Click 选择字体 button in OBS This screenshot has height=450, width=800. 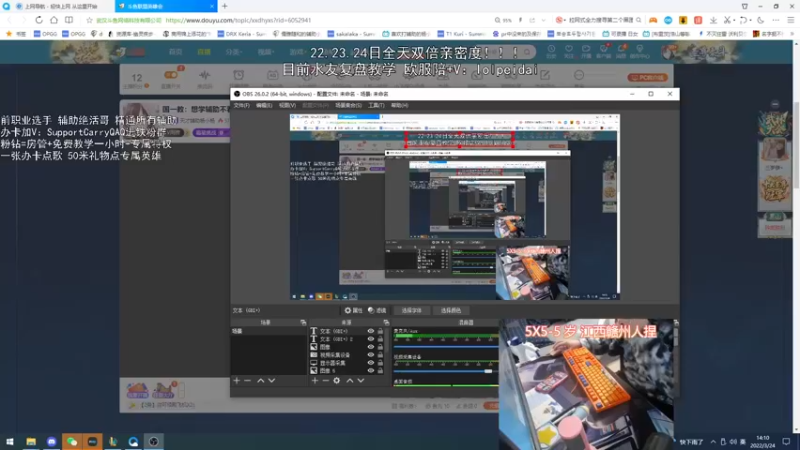411,310
